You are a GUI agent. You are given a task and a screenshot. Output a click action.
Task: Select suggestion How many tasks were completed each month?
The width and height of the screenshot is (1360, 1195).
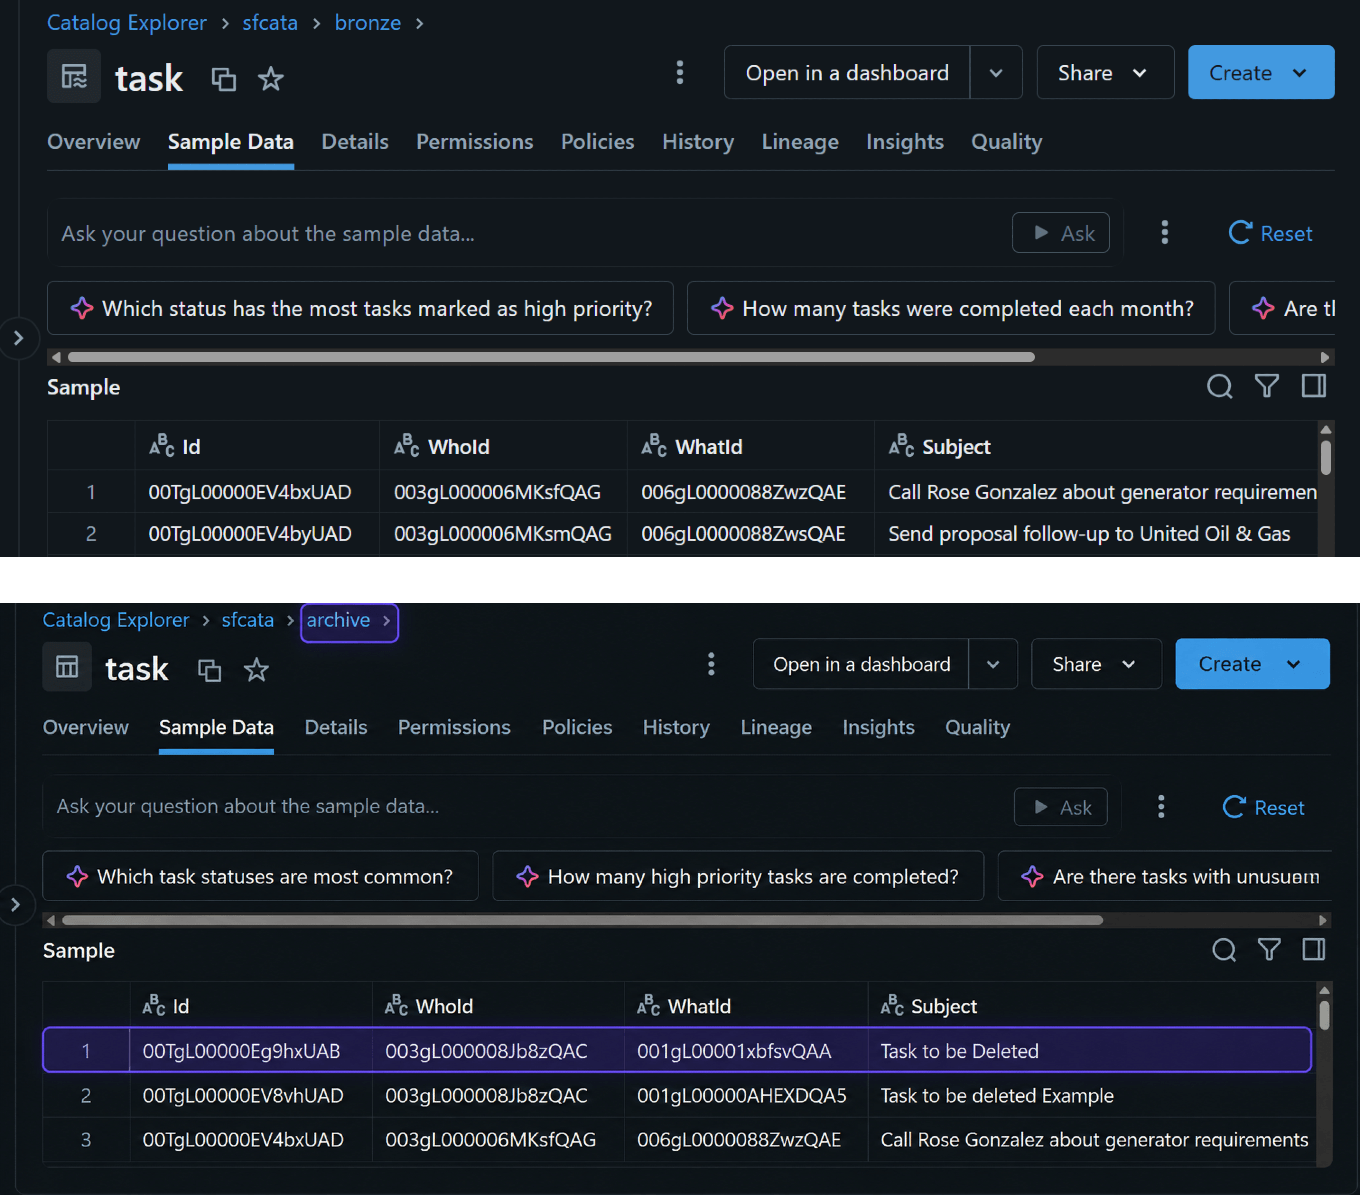(x=951, y=308)
